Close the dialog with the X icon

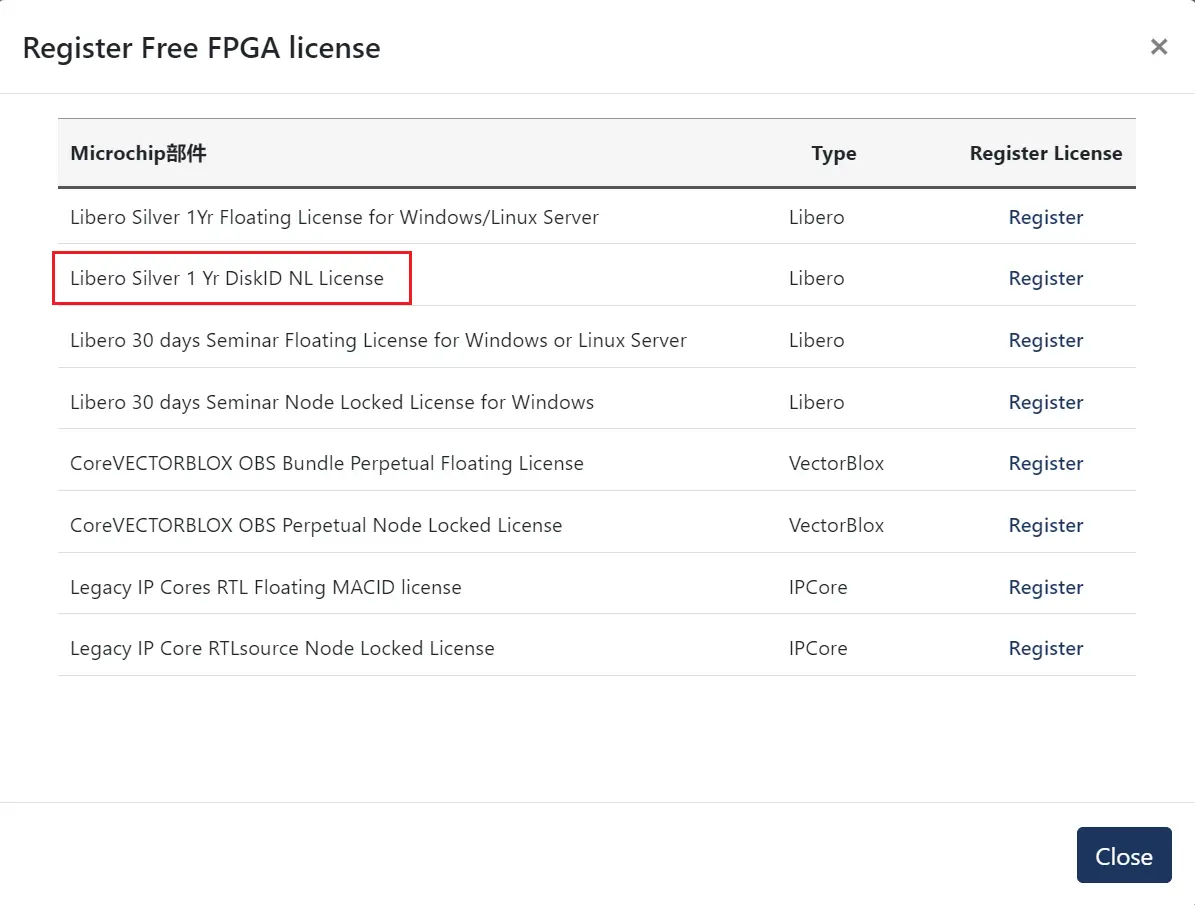tap(1158, 46)
